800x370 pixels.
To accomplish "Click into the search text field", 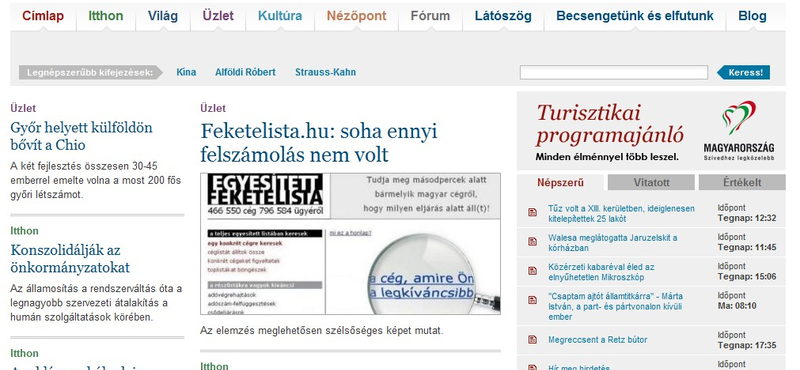I will [614, 72].
